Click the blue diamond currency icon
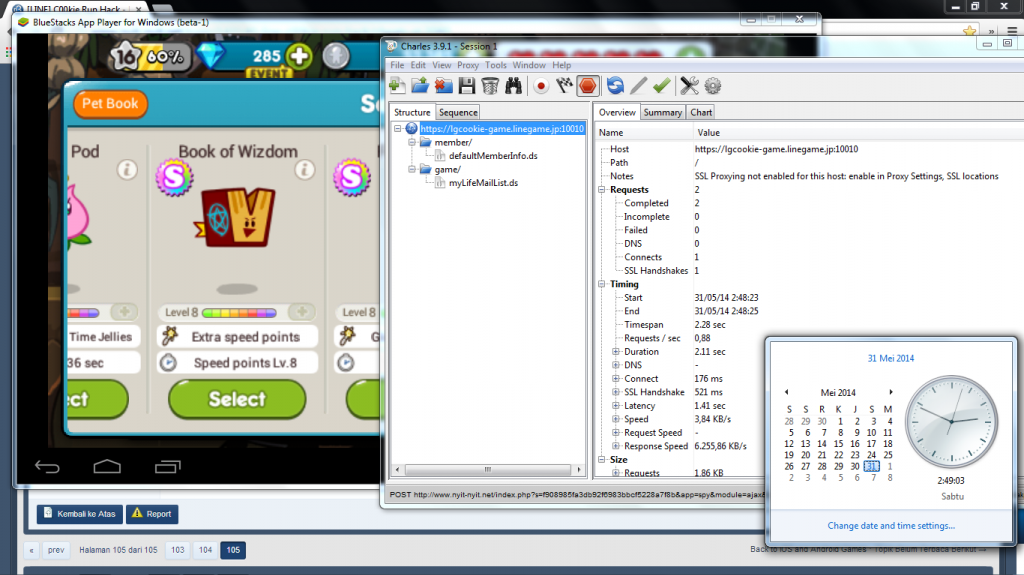The width and height of the screenshot is (1024, 575). (211, 56)
